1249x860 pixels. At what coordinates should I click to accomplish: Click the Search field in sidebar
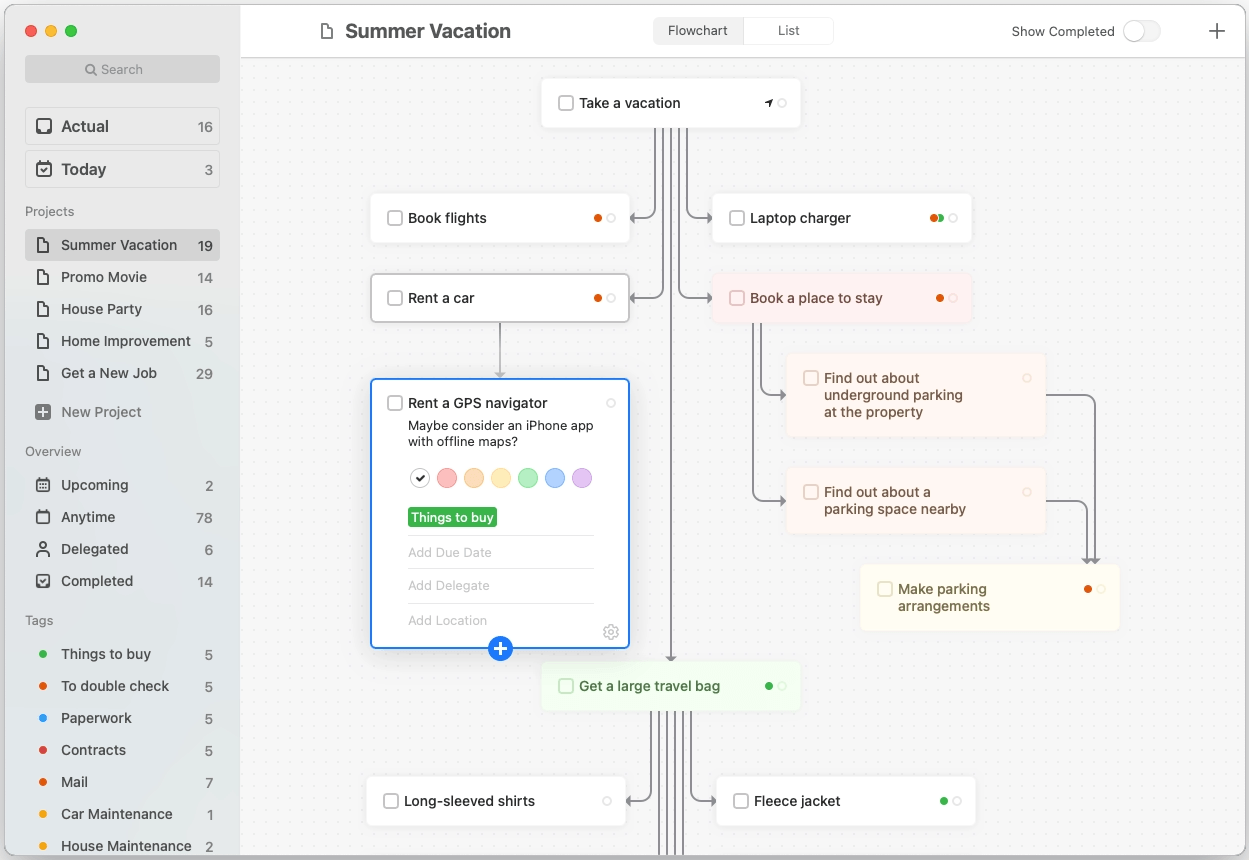[122, 69]
